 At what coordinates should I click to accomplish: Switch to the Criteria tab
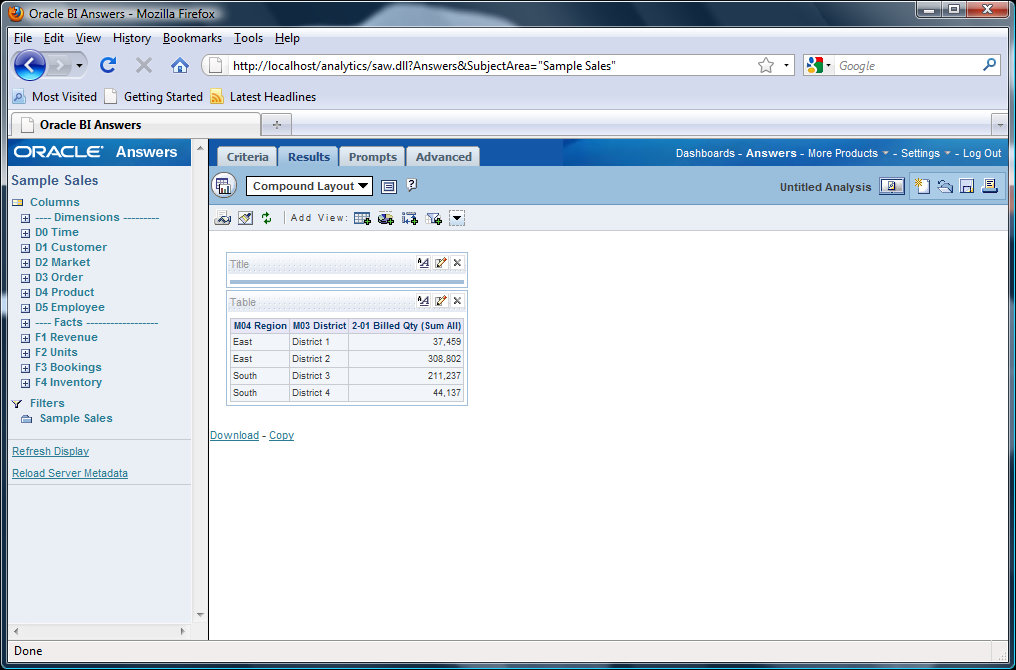tap(246, 156)
